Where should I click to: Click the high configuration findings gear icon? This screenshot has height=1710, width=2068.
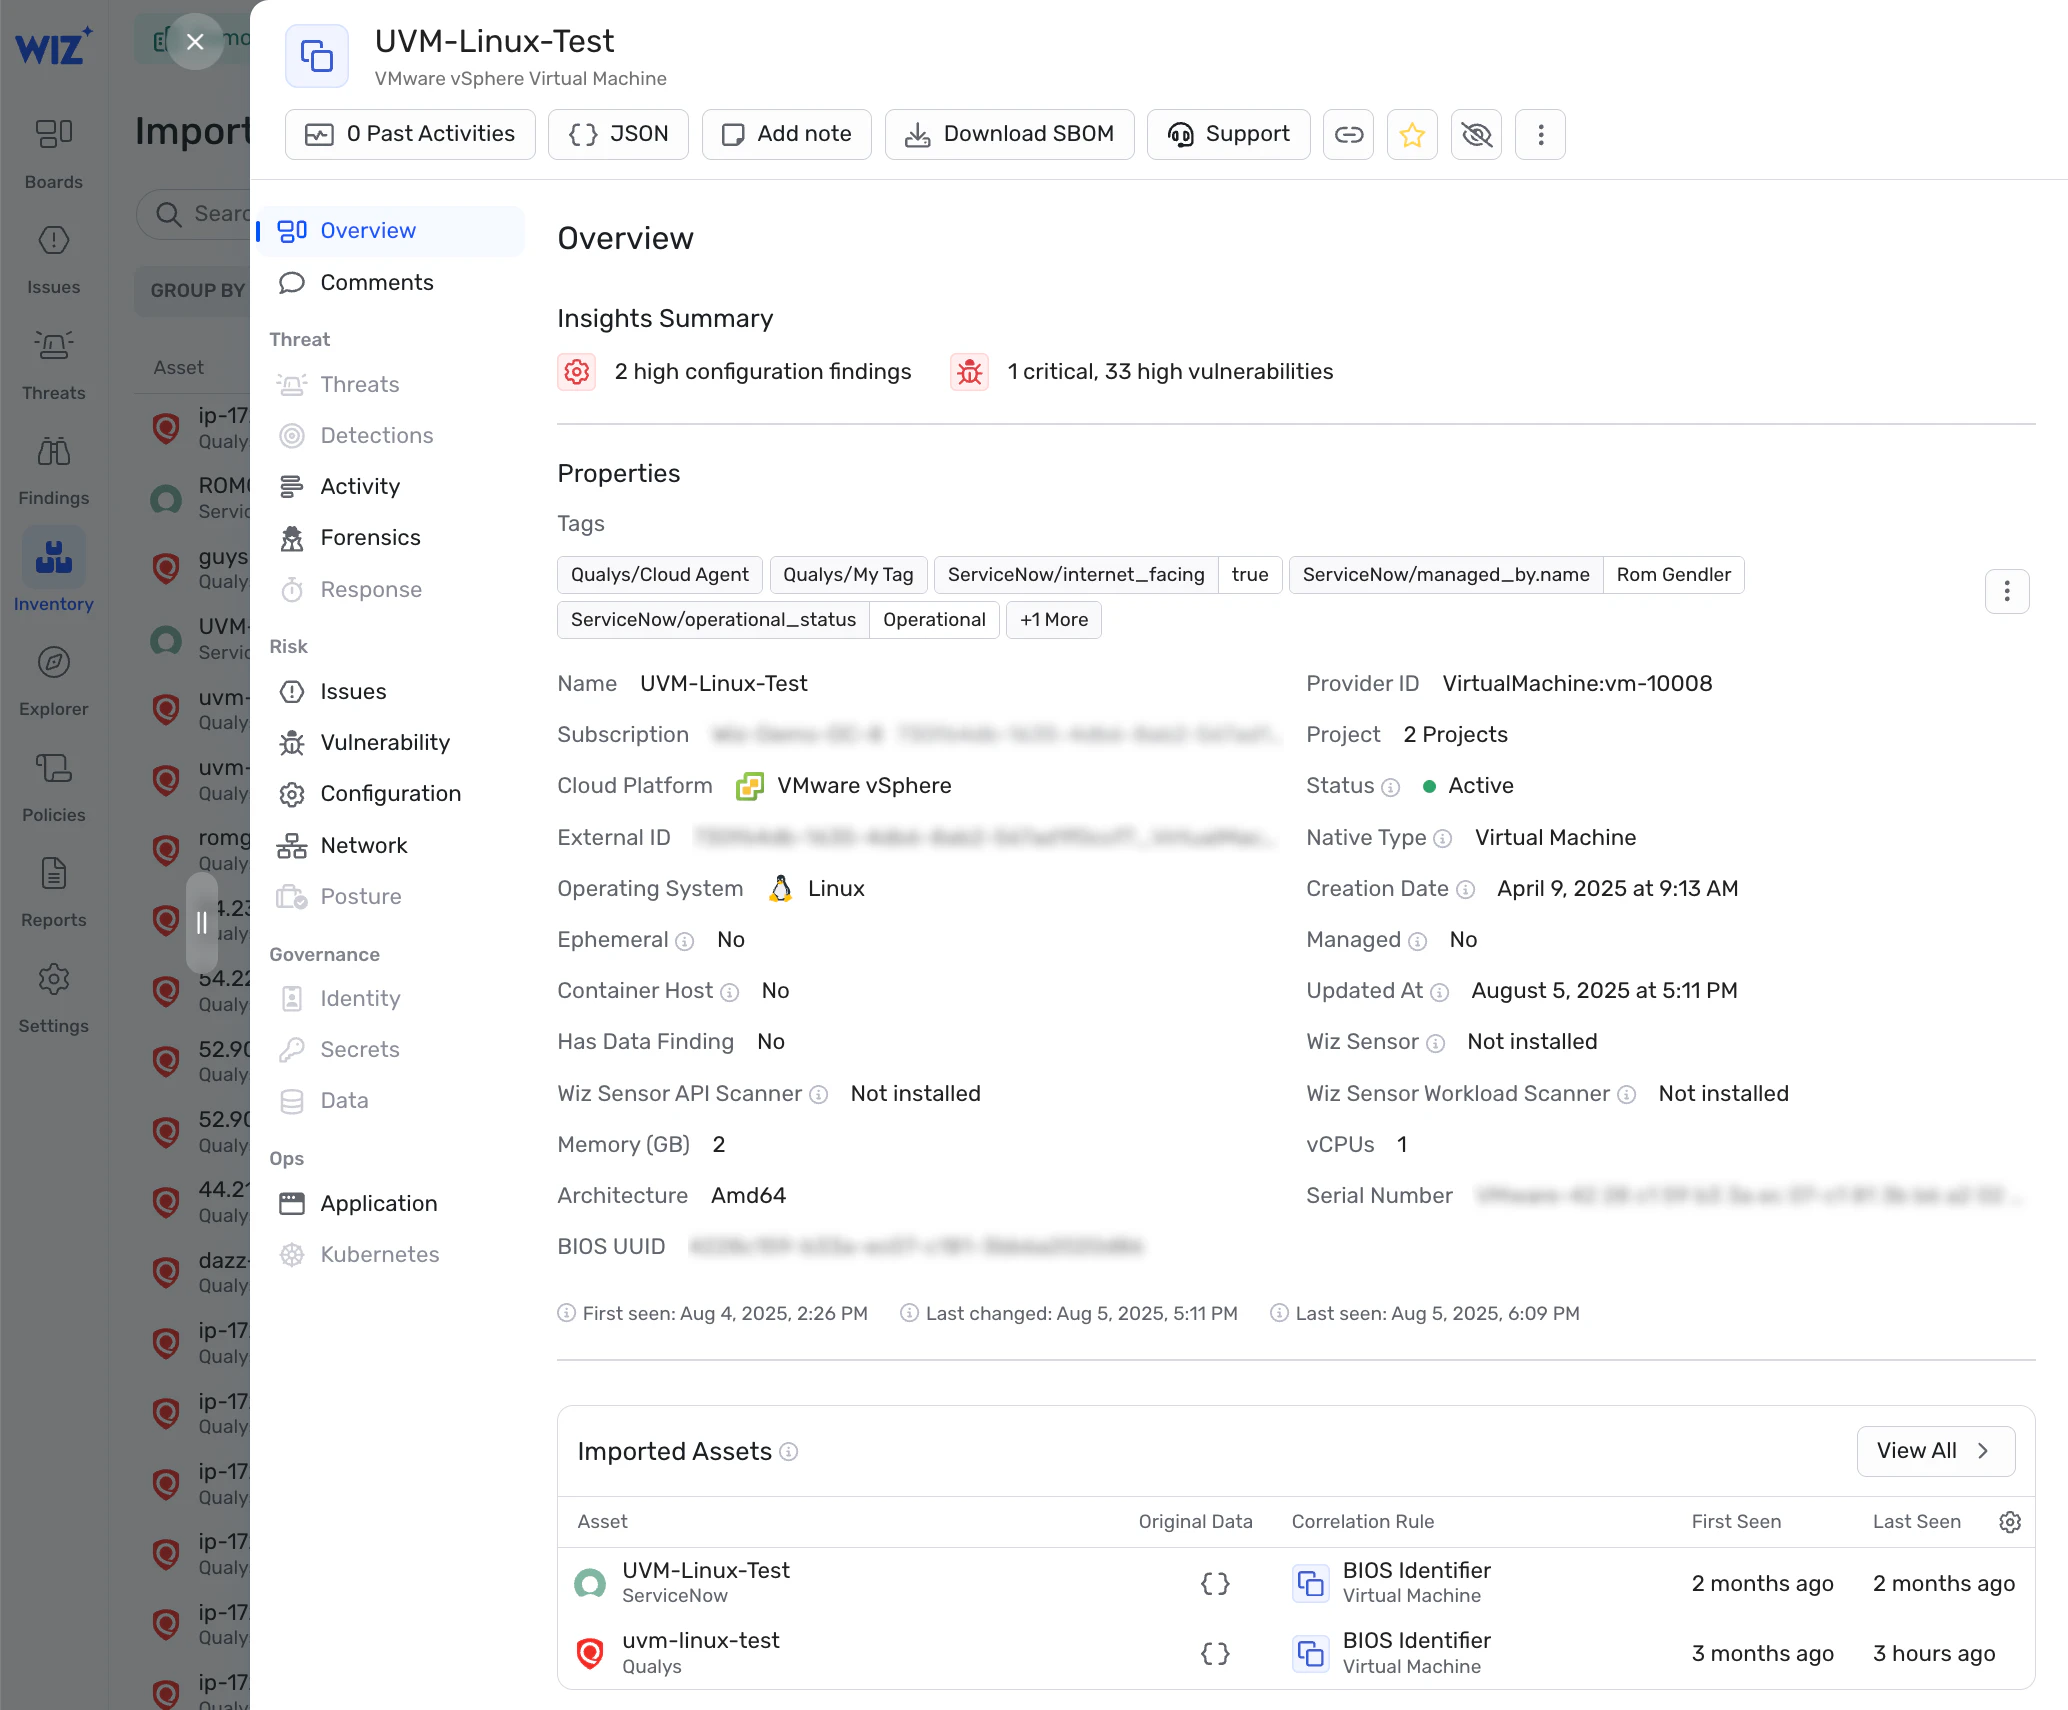(577, 372)
